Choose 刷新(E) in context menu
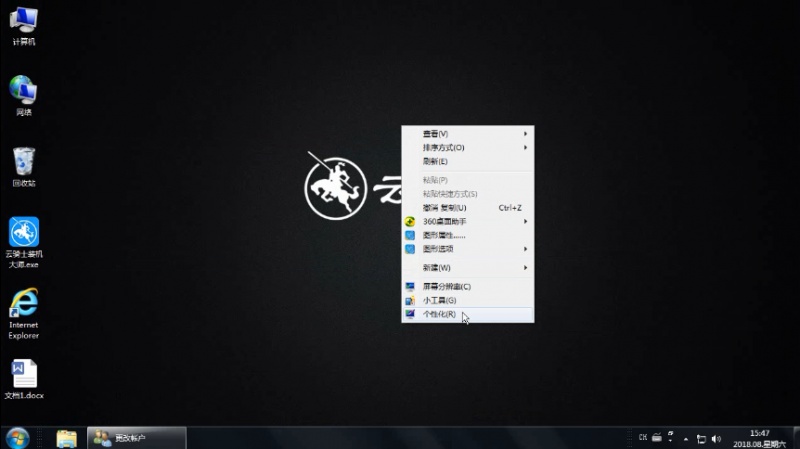Screen dimensions: 800x449 click(468, 161)
